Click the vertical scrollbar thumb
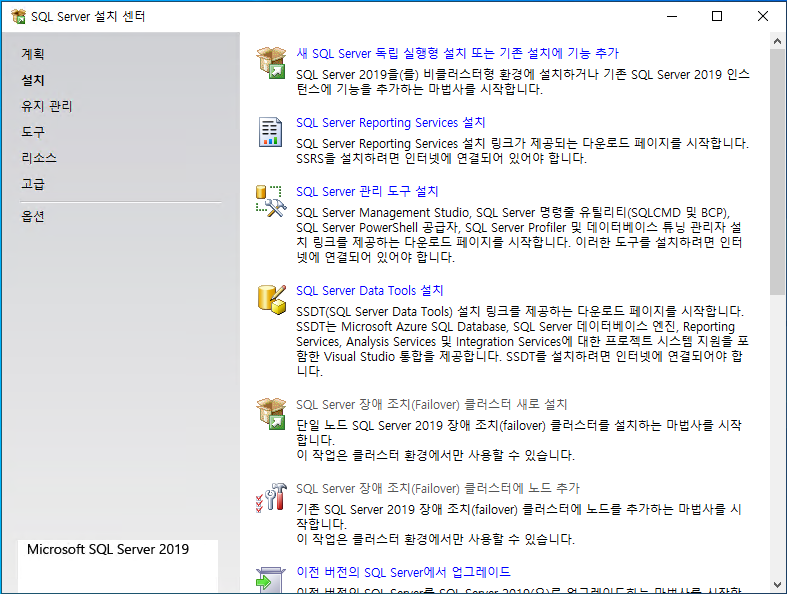787x594 pixels. (x=777, y=172)
